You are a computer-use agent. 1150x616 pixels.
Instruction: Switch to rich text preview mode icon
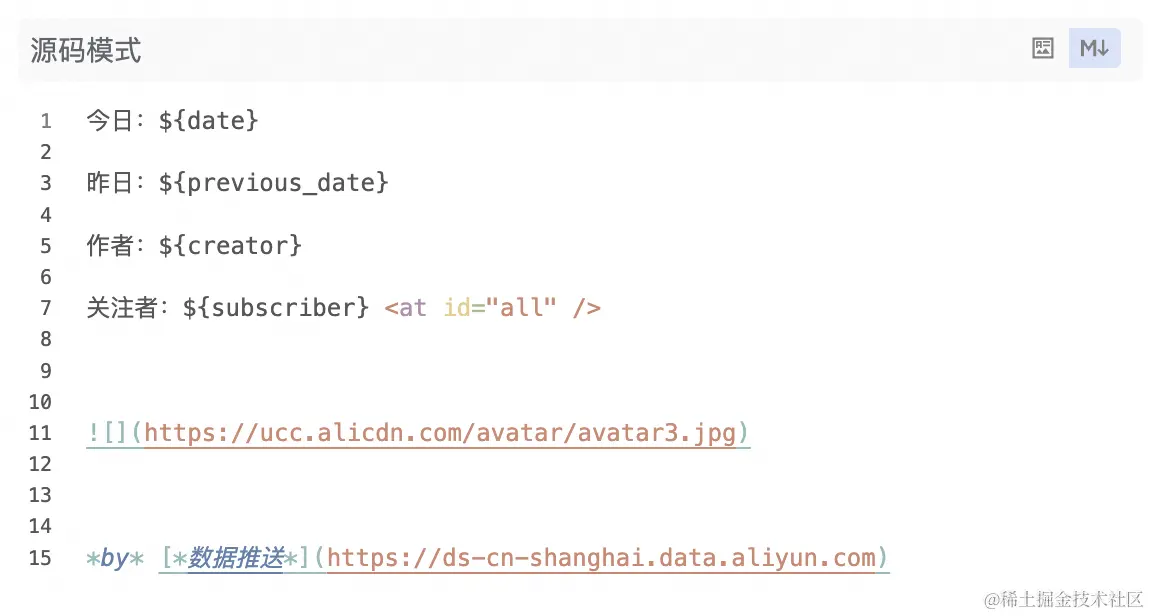pos(1043,48)
